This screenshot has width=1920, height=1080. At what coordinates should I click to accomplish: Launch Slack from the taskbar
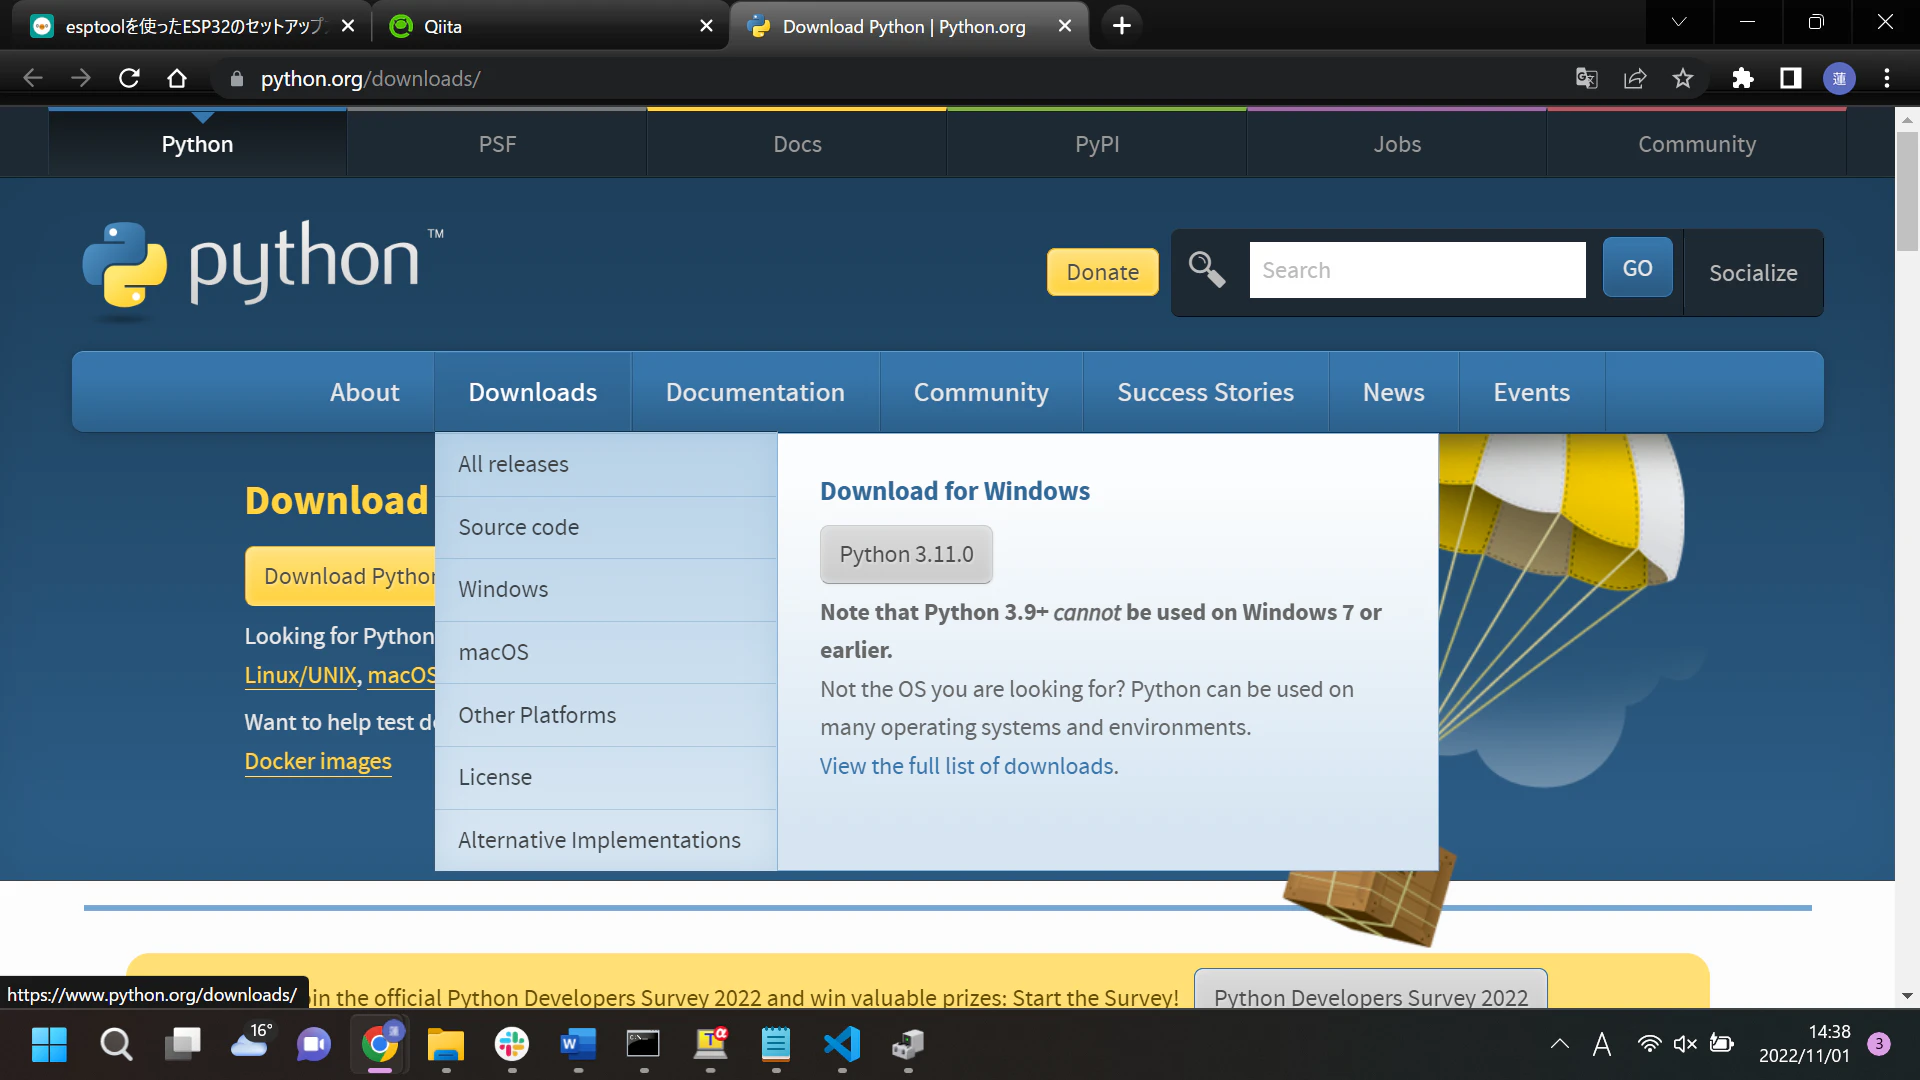coord(512,1045)
